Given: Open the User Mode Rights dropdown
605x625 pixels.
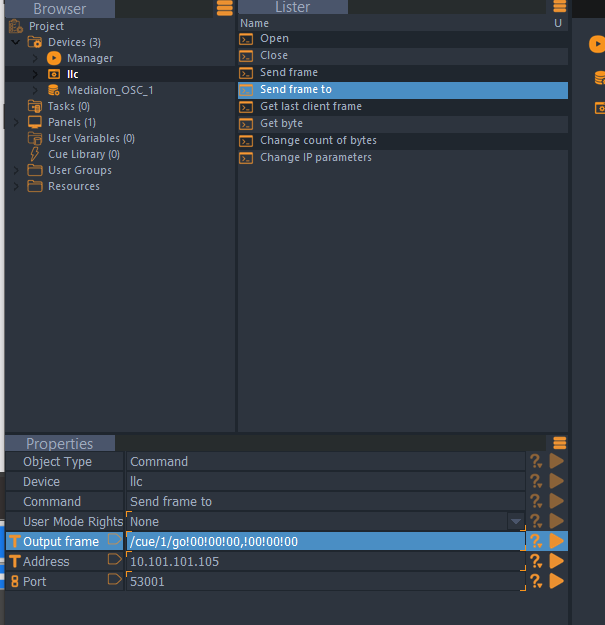Looking at the screenshot, I should coord(516,521).
